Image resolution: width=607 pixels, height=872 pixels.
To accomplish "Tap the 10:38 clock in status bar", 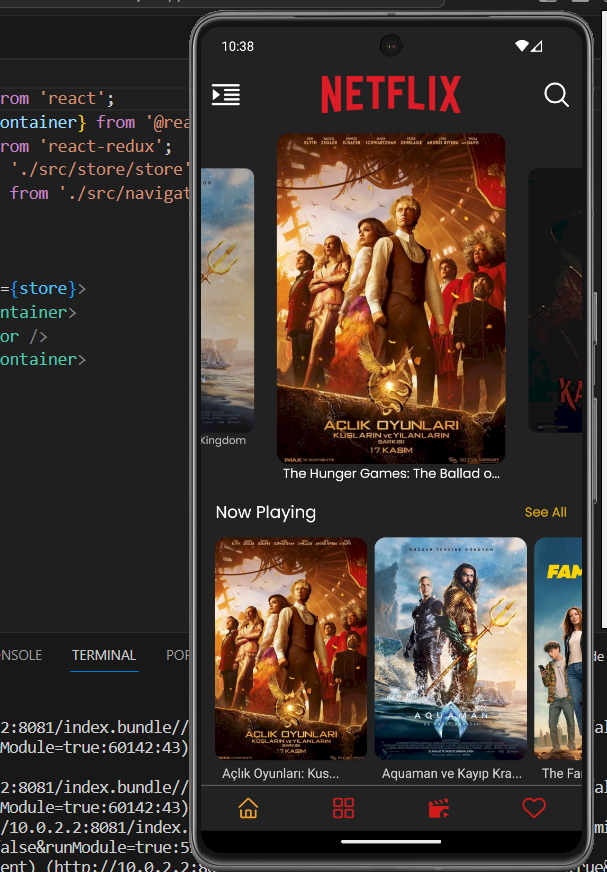I will (238, 46).
